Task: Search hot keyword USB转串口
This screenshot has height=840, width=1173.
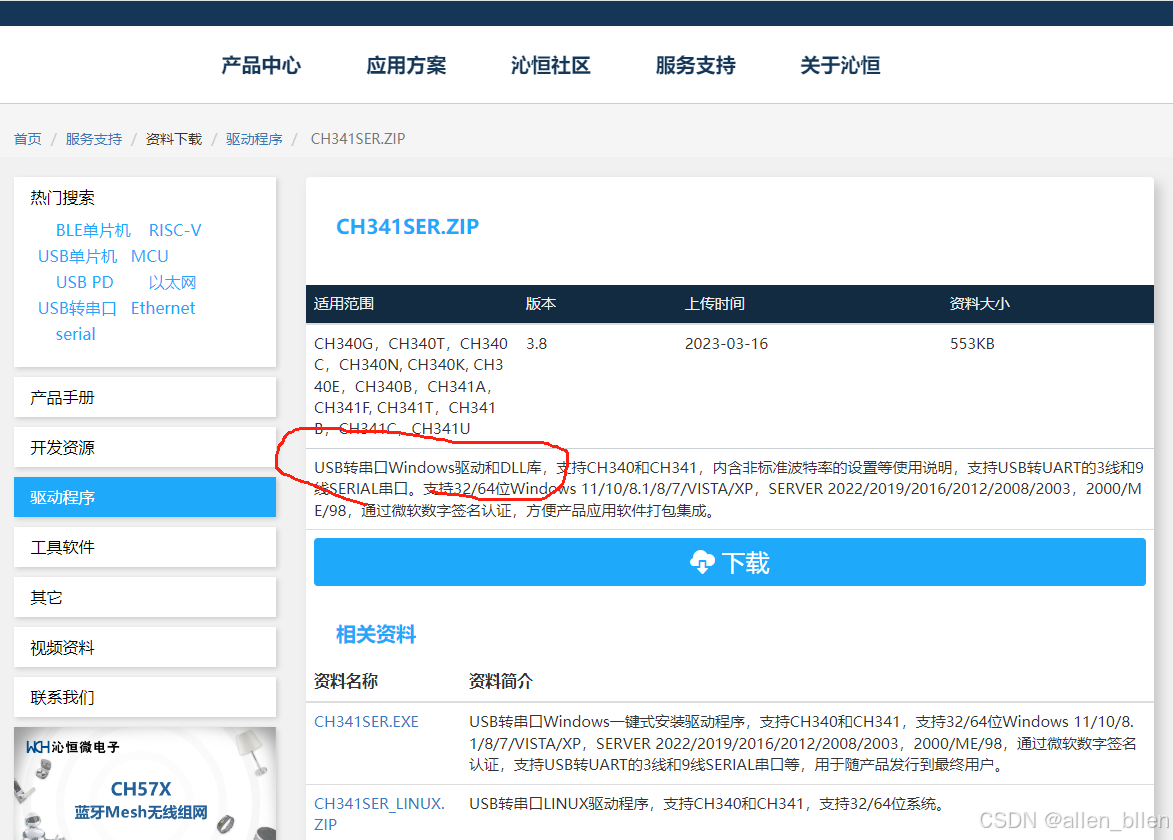Action: (77, 308)
